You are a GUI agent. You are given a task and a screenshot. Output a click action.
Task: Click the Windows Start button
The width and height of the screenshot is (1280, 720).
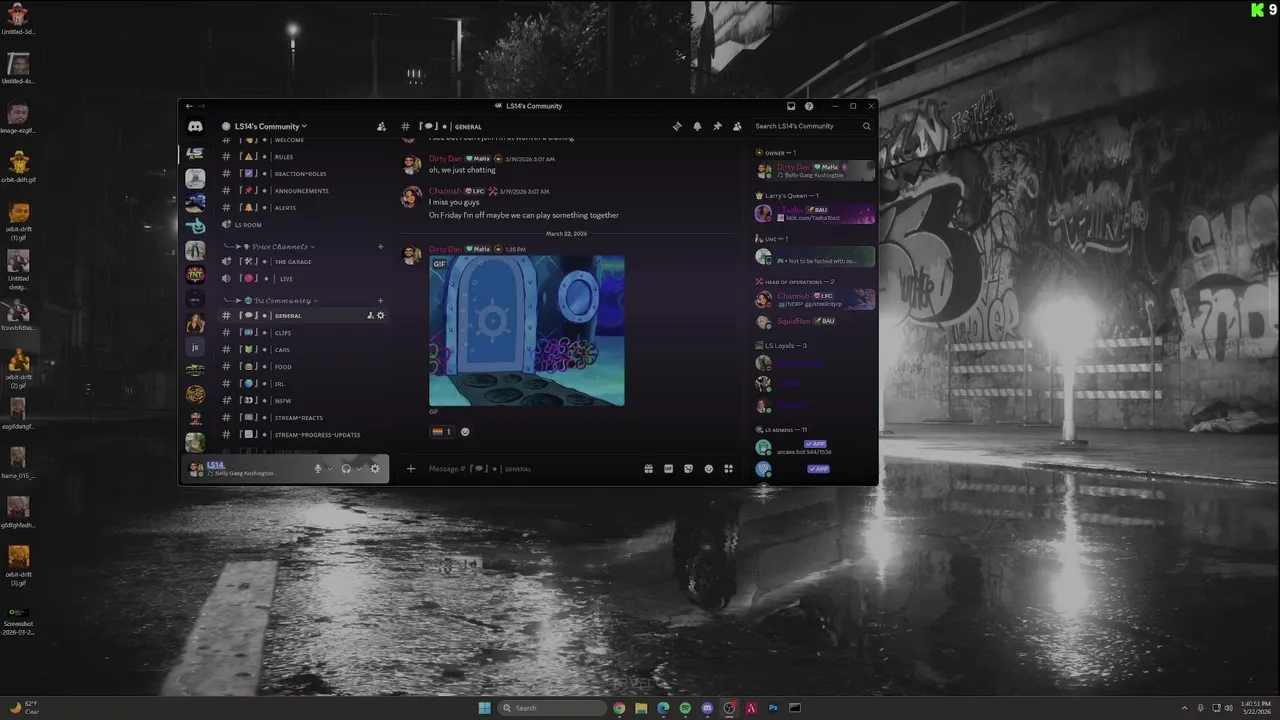pos(484,708)
